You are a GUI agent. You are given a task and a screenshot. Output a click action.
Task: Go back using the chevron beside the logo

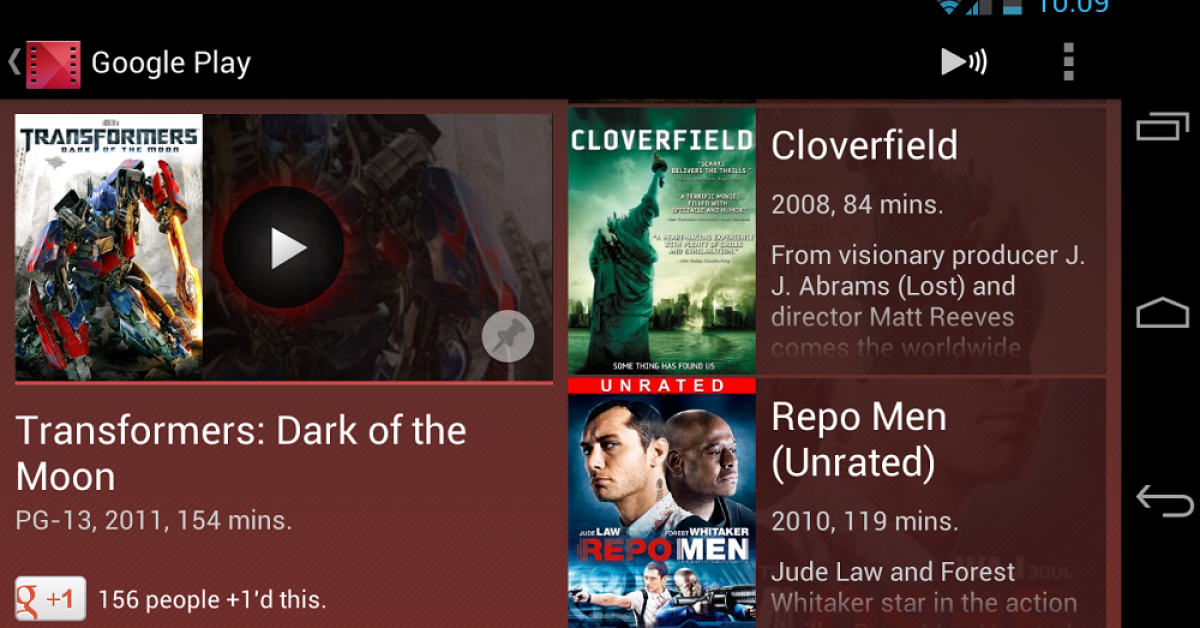click(x=14, y=63)
